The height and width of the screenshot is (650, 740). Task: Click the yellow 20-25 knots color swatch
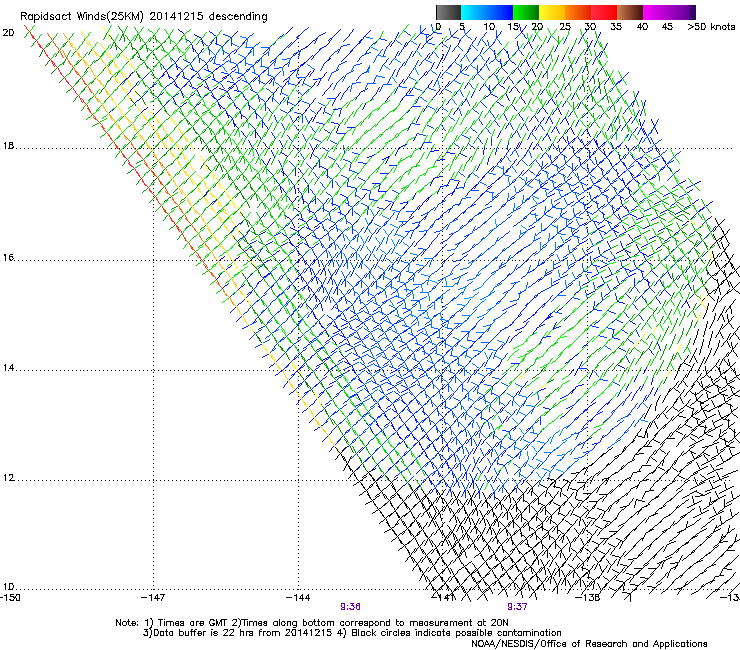552,12
